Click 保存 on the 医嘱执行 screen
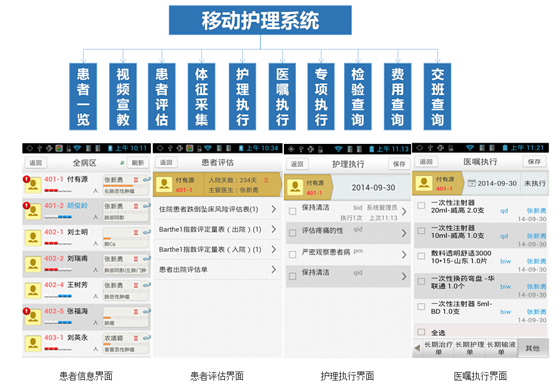Viewport: 560px width, 392px height. point(534,162)
